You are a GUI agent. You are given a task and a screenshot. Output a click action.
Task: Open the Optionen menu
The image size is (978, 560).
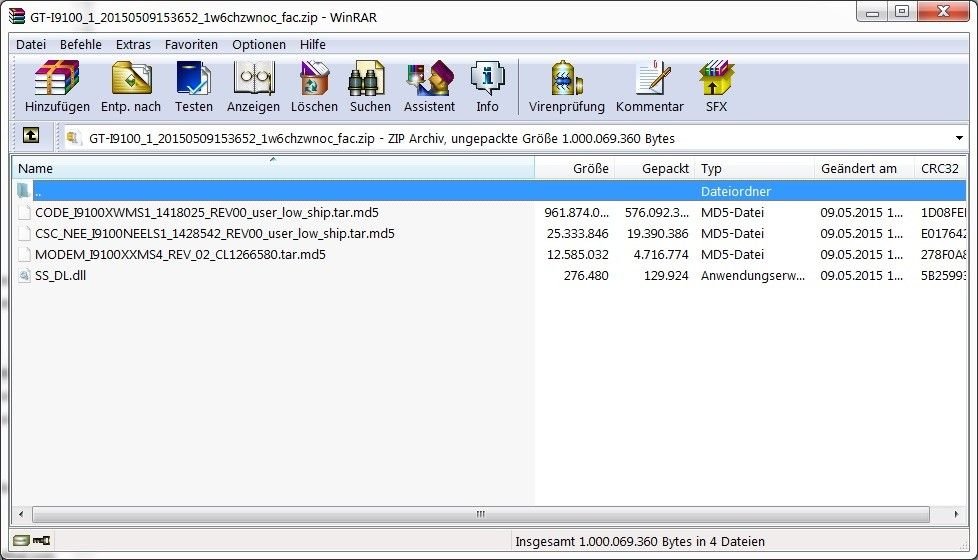coord(259,44)
